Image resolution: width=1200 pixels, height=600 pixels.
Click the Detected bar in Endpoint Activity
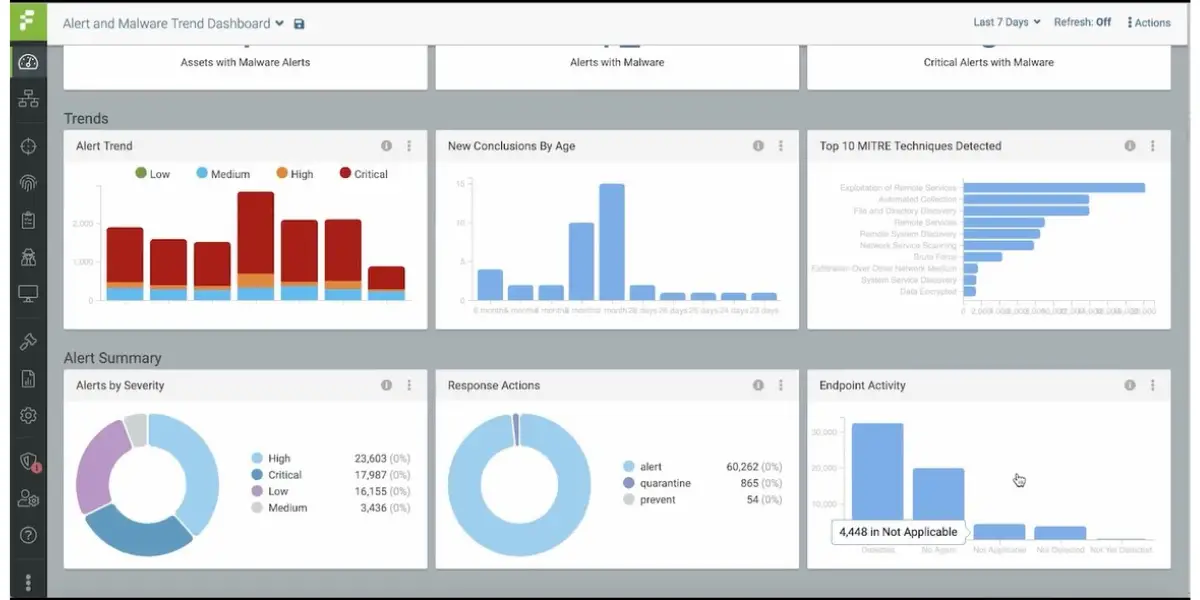[x=877, y=483]
